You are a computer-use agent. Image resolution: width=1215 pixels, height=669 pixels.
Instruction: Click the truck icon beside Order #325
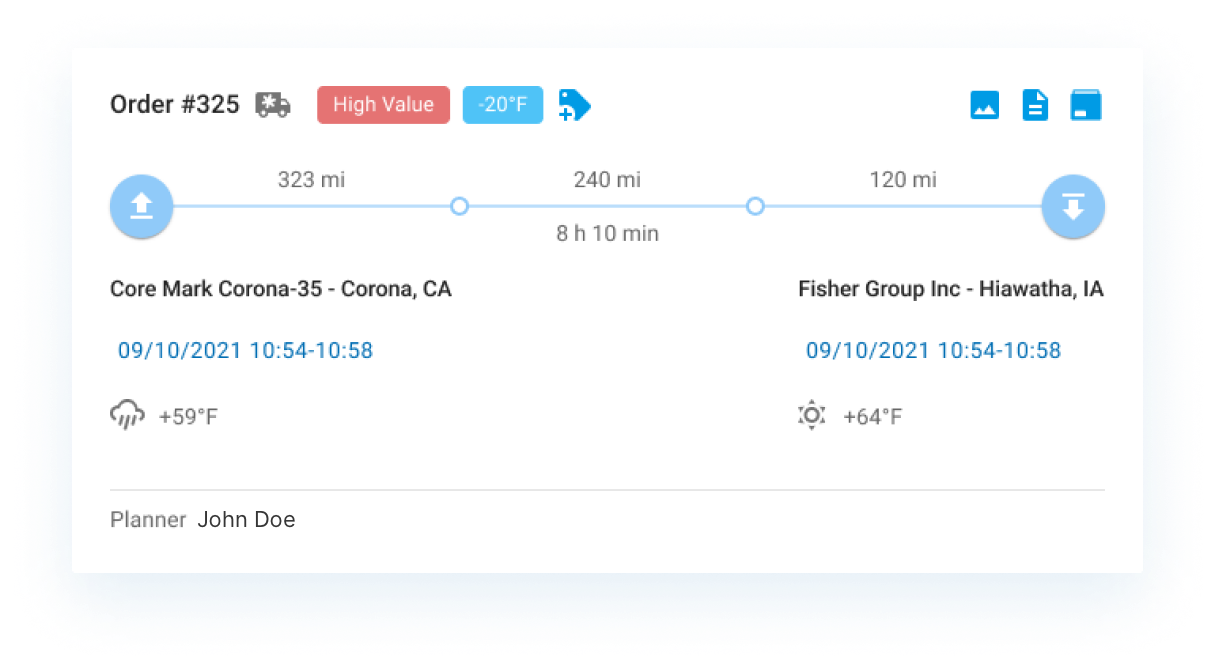pyautogui.click(x=275, y=105)
